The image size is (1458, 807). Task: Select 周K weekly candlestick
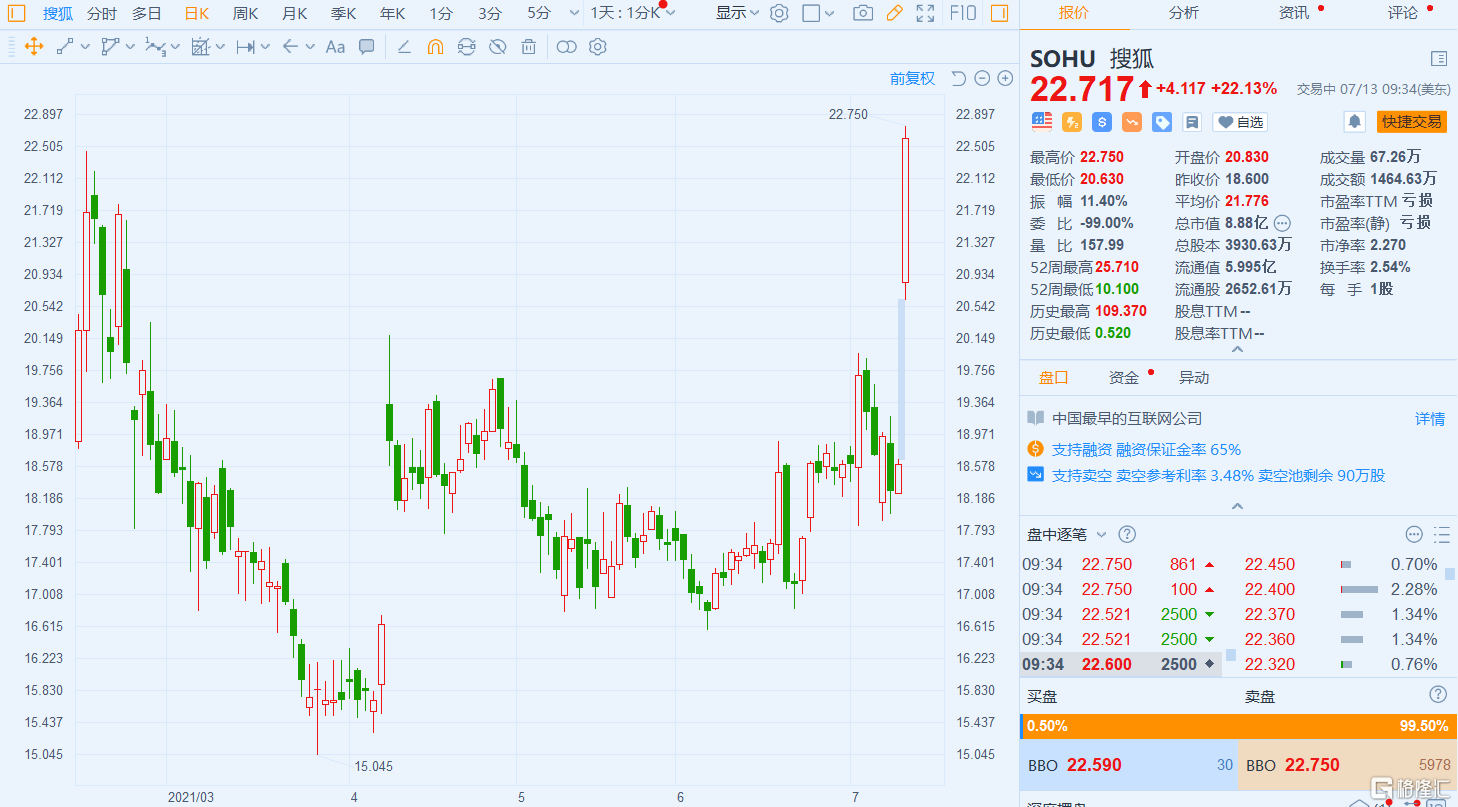click(245, 14)
